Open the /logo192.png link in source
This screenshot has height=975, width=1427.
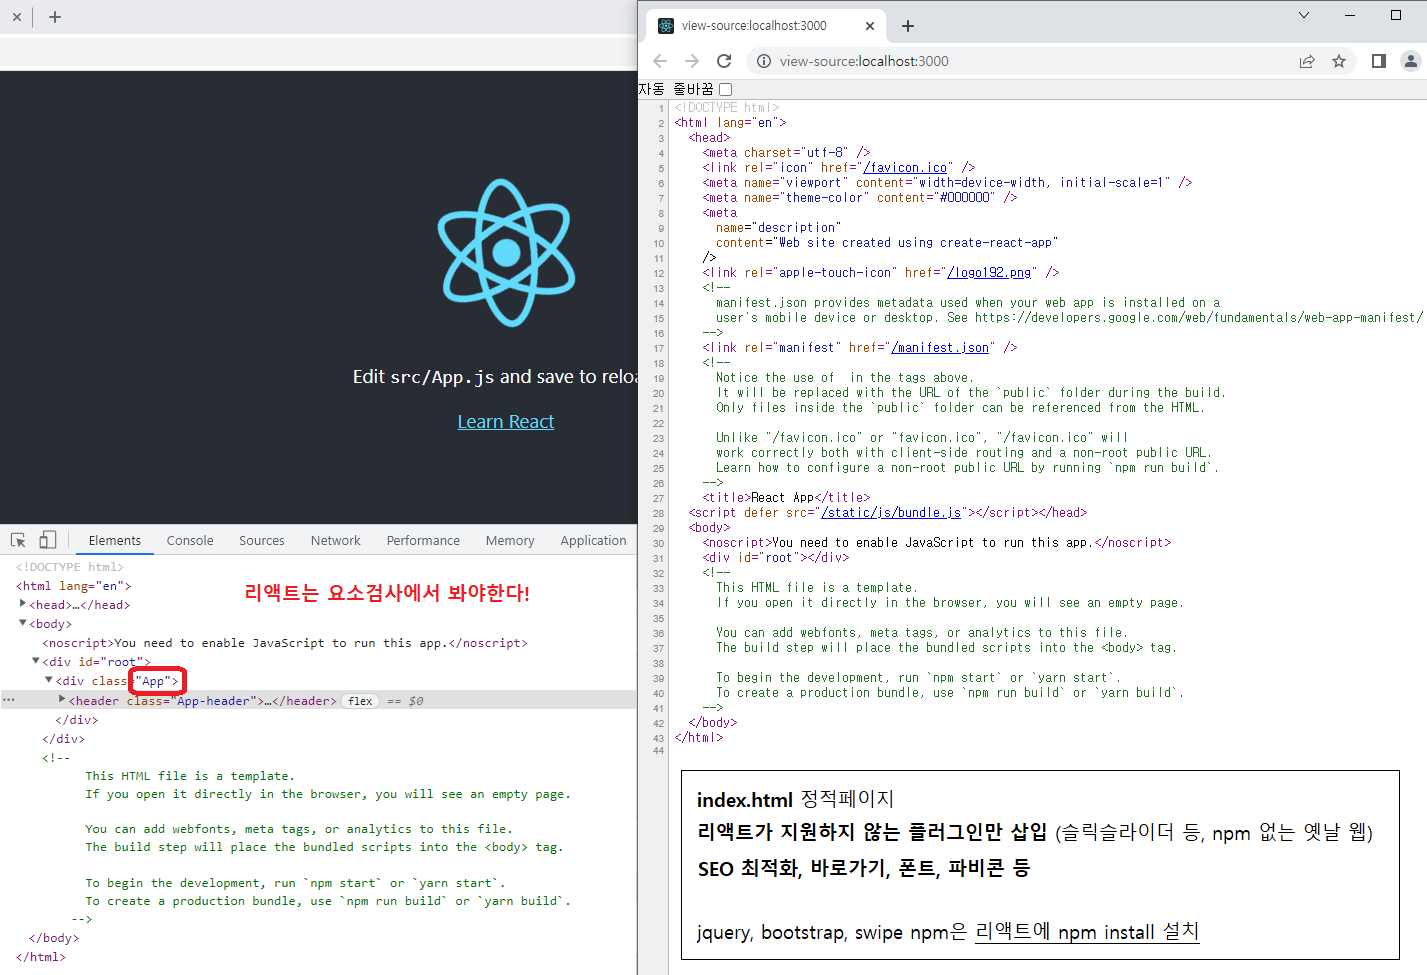pos(989,273)
